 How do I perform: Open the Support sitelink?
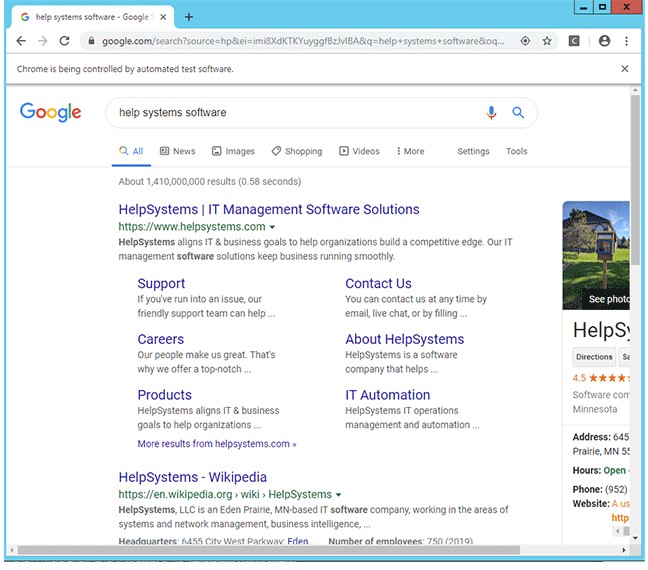161,284
